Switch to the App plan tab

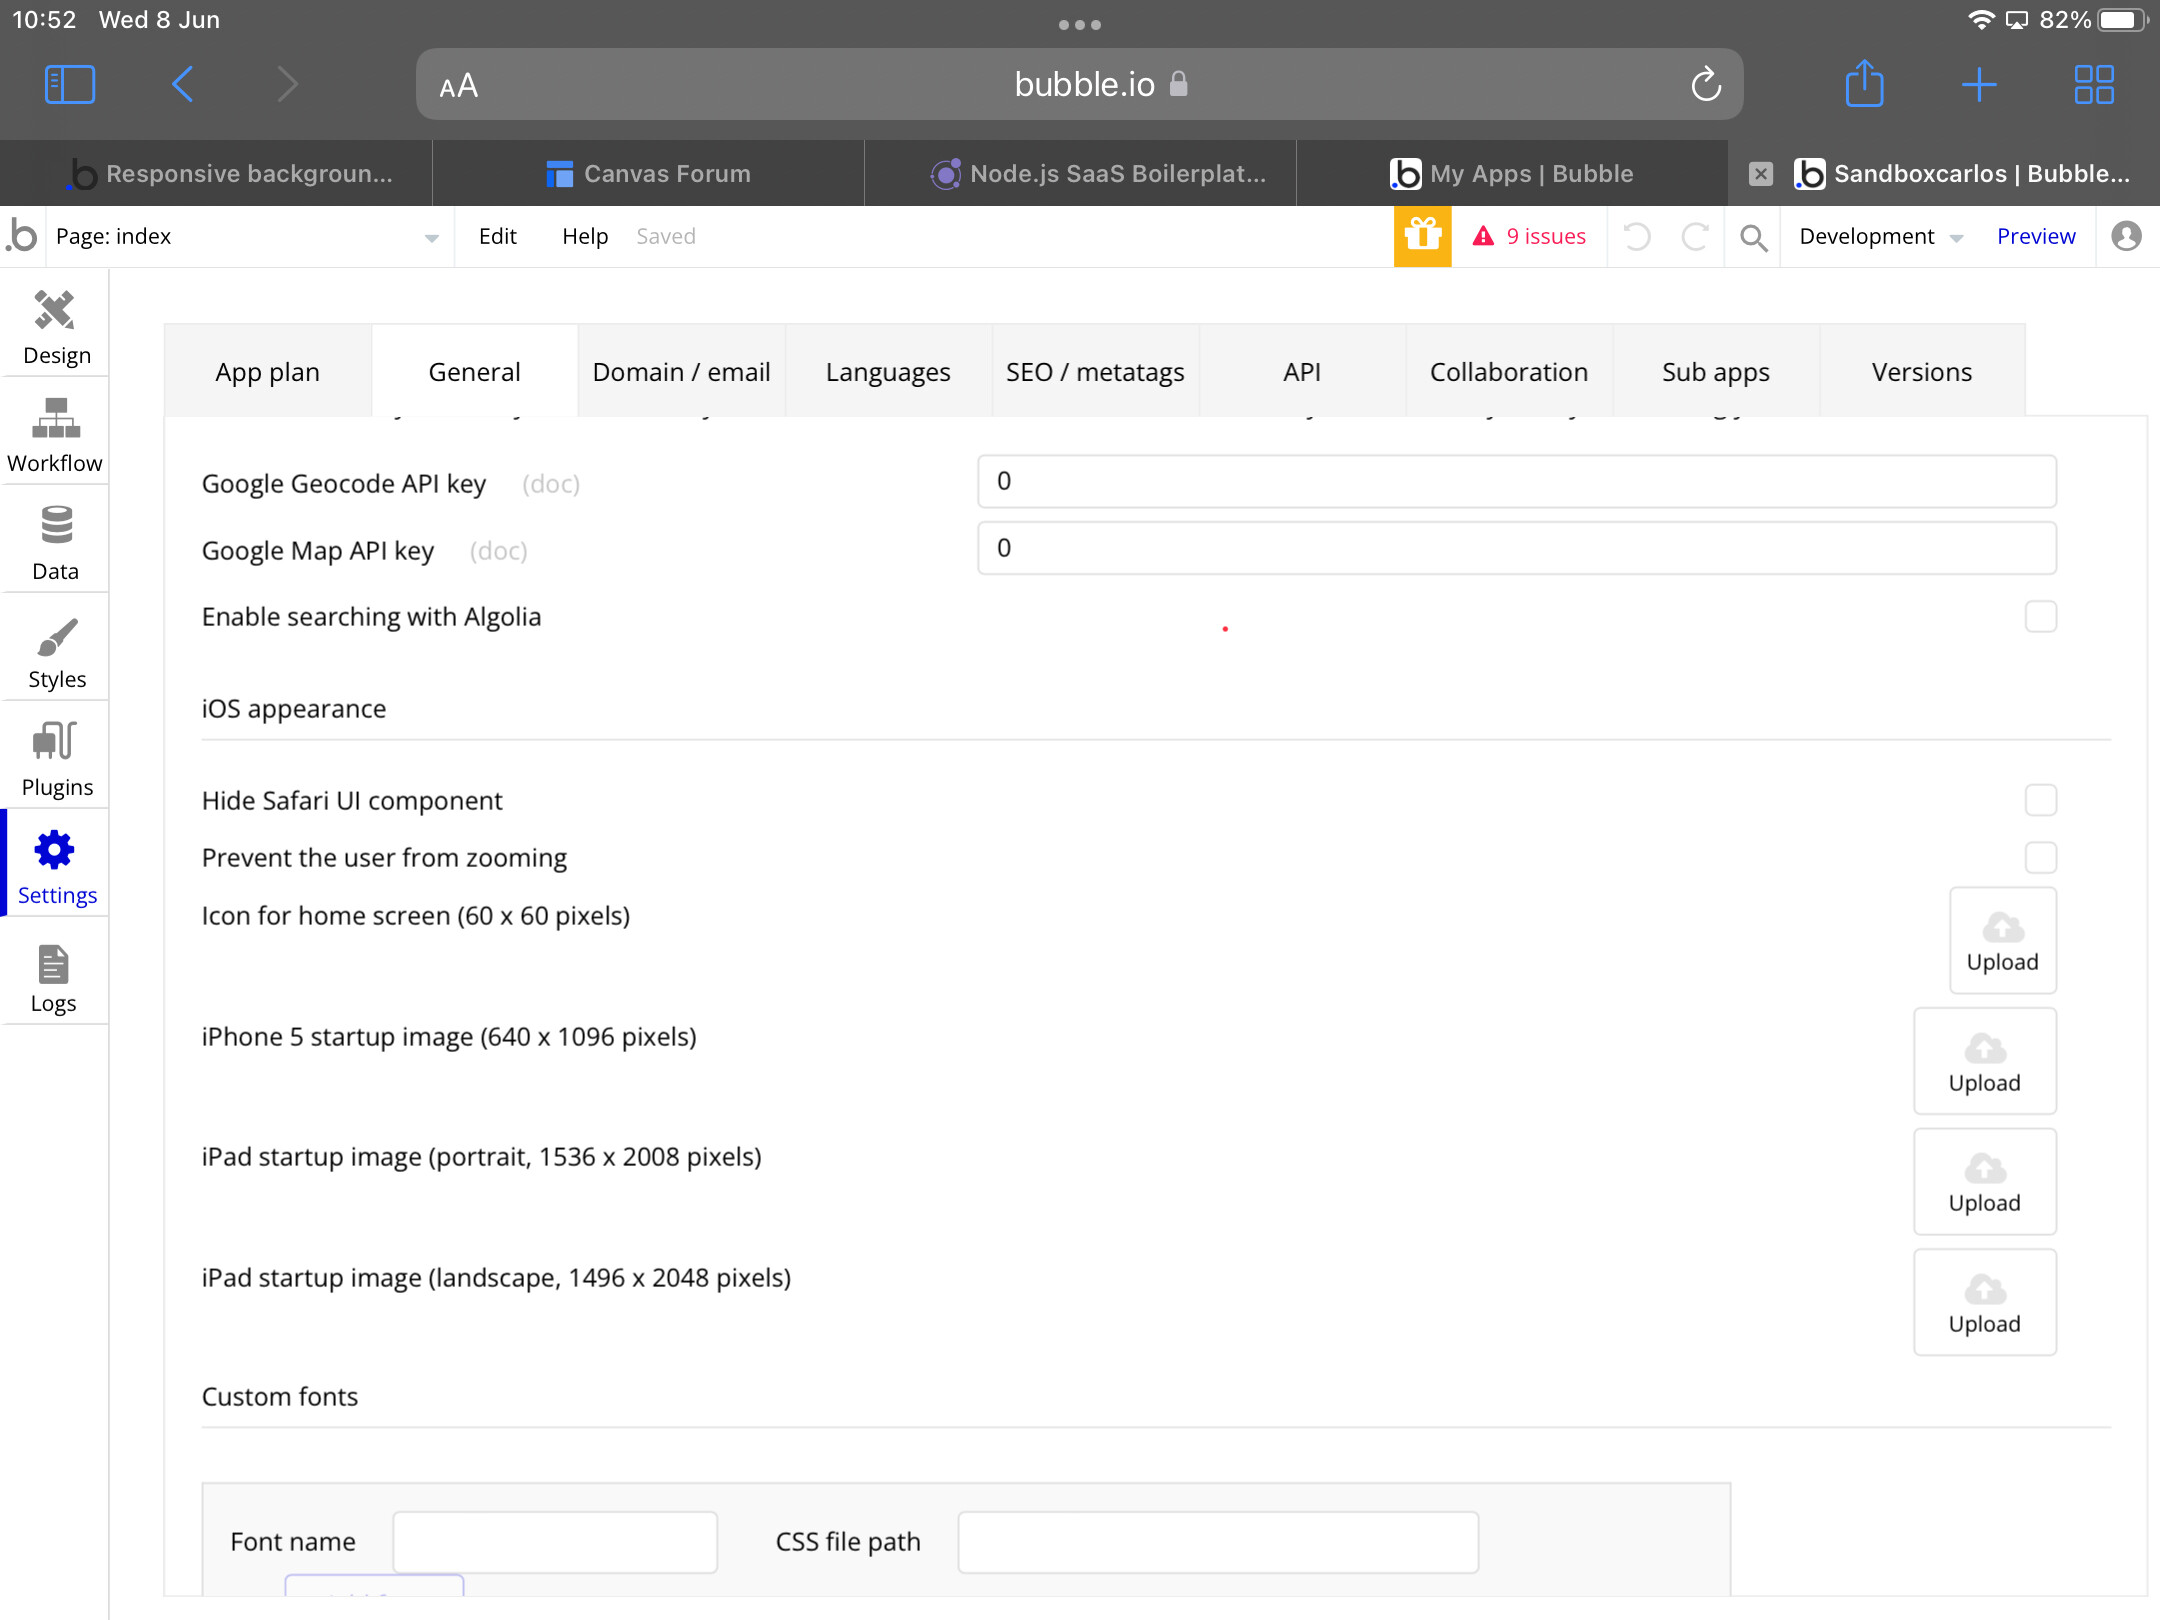[268, 371]
